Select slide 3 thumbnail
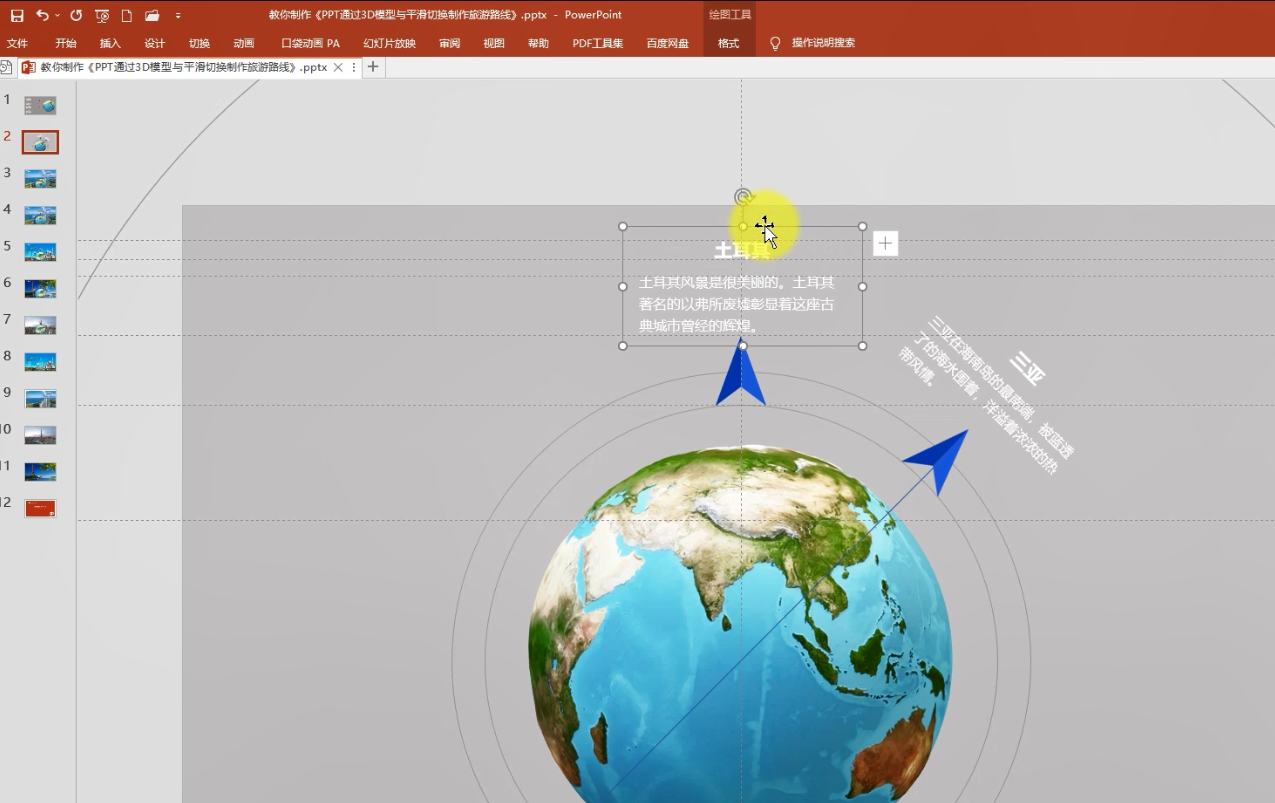1275x803 pixels. click(40, 179)
